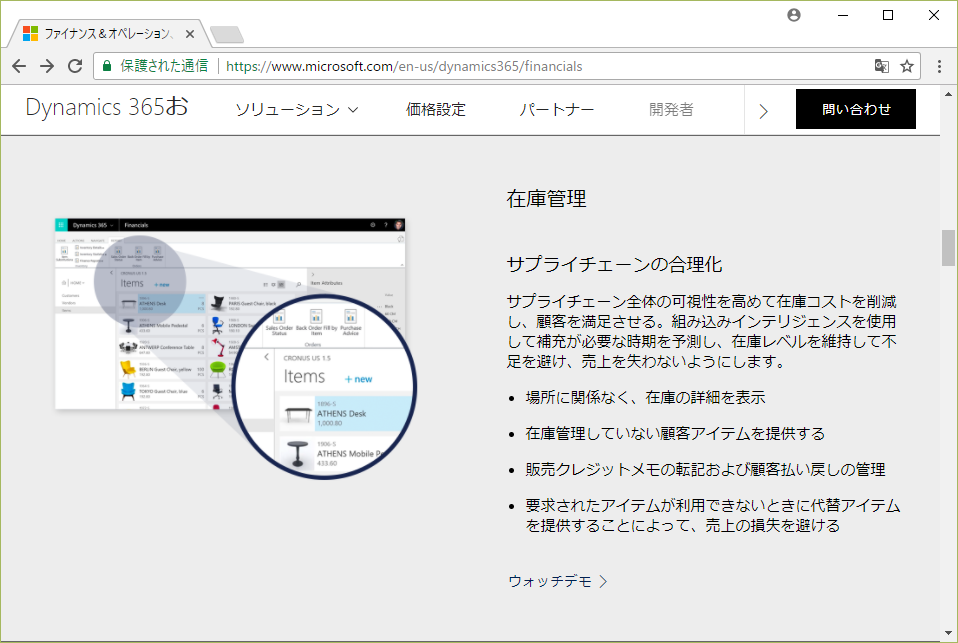Screen dimensions: 958x643
Task: Click the vertical scrollbar thumb
Action: (948, 248)
